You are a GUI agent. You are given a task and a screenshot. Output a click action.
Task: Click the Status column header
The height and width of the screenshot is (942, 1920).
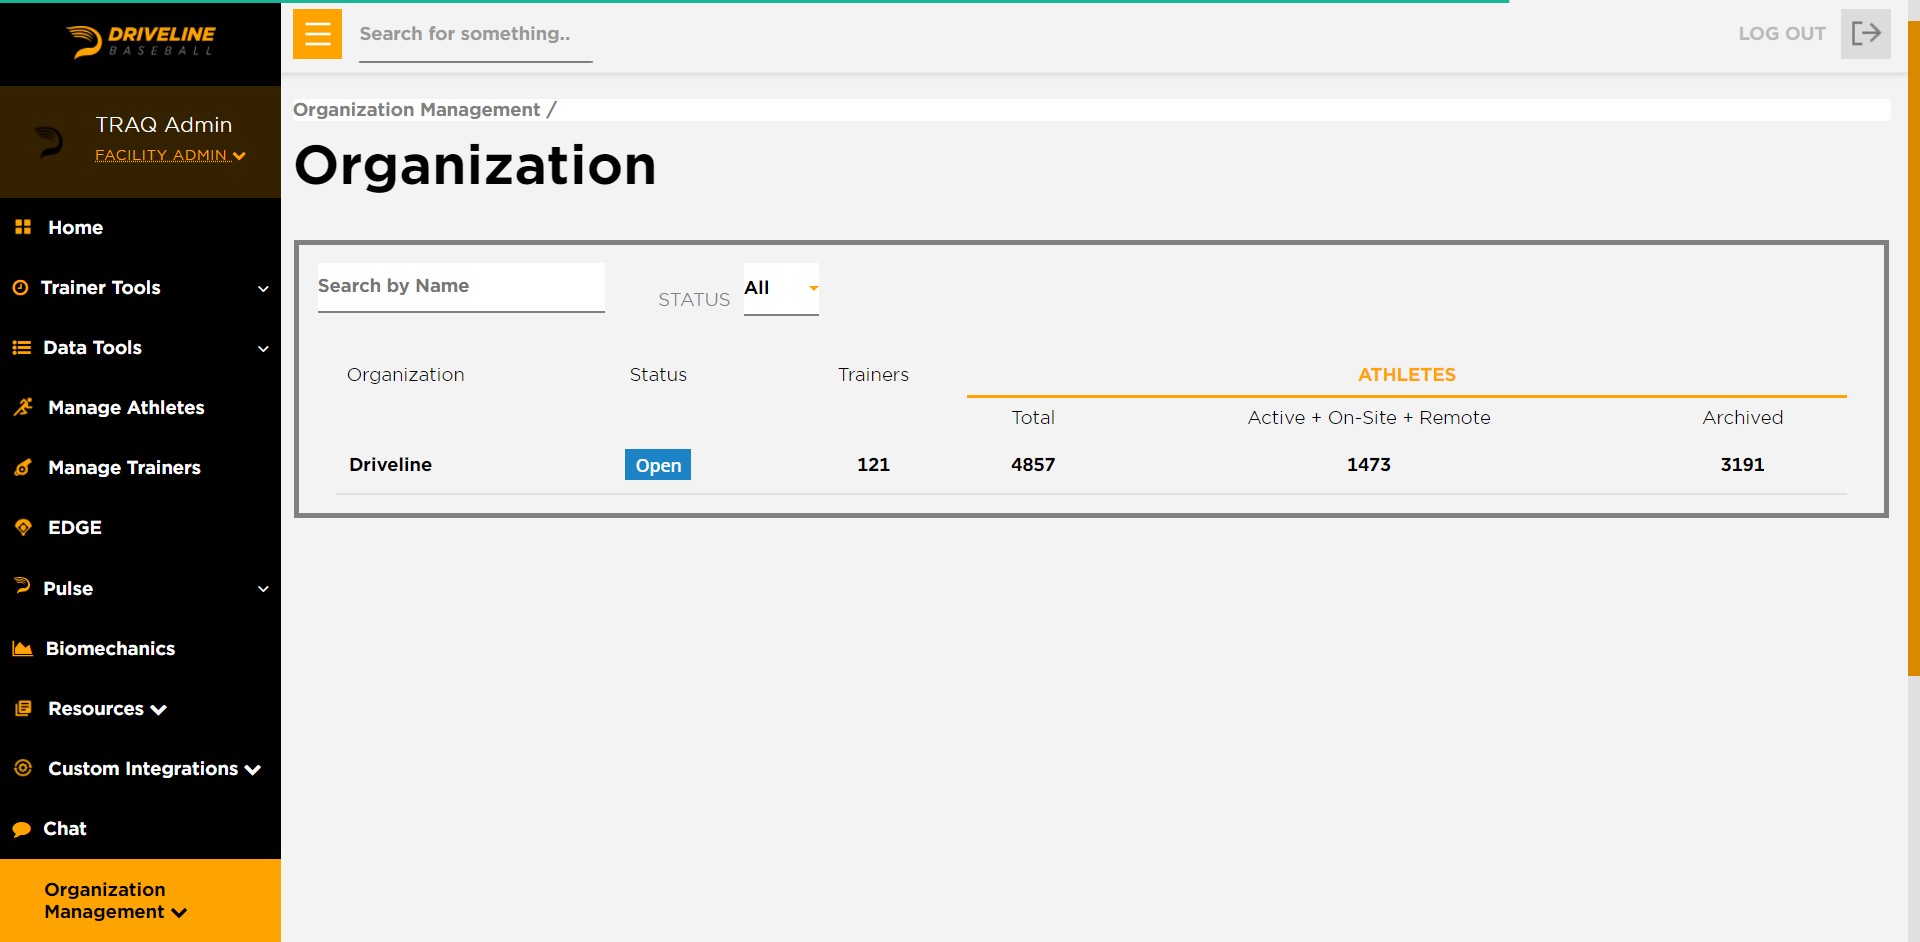click(x=658, y=374)
